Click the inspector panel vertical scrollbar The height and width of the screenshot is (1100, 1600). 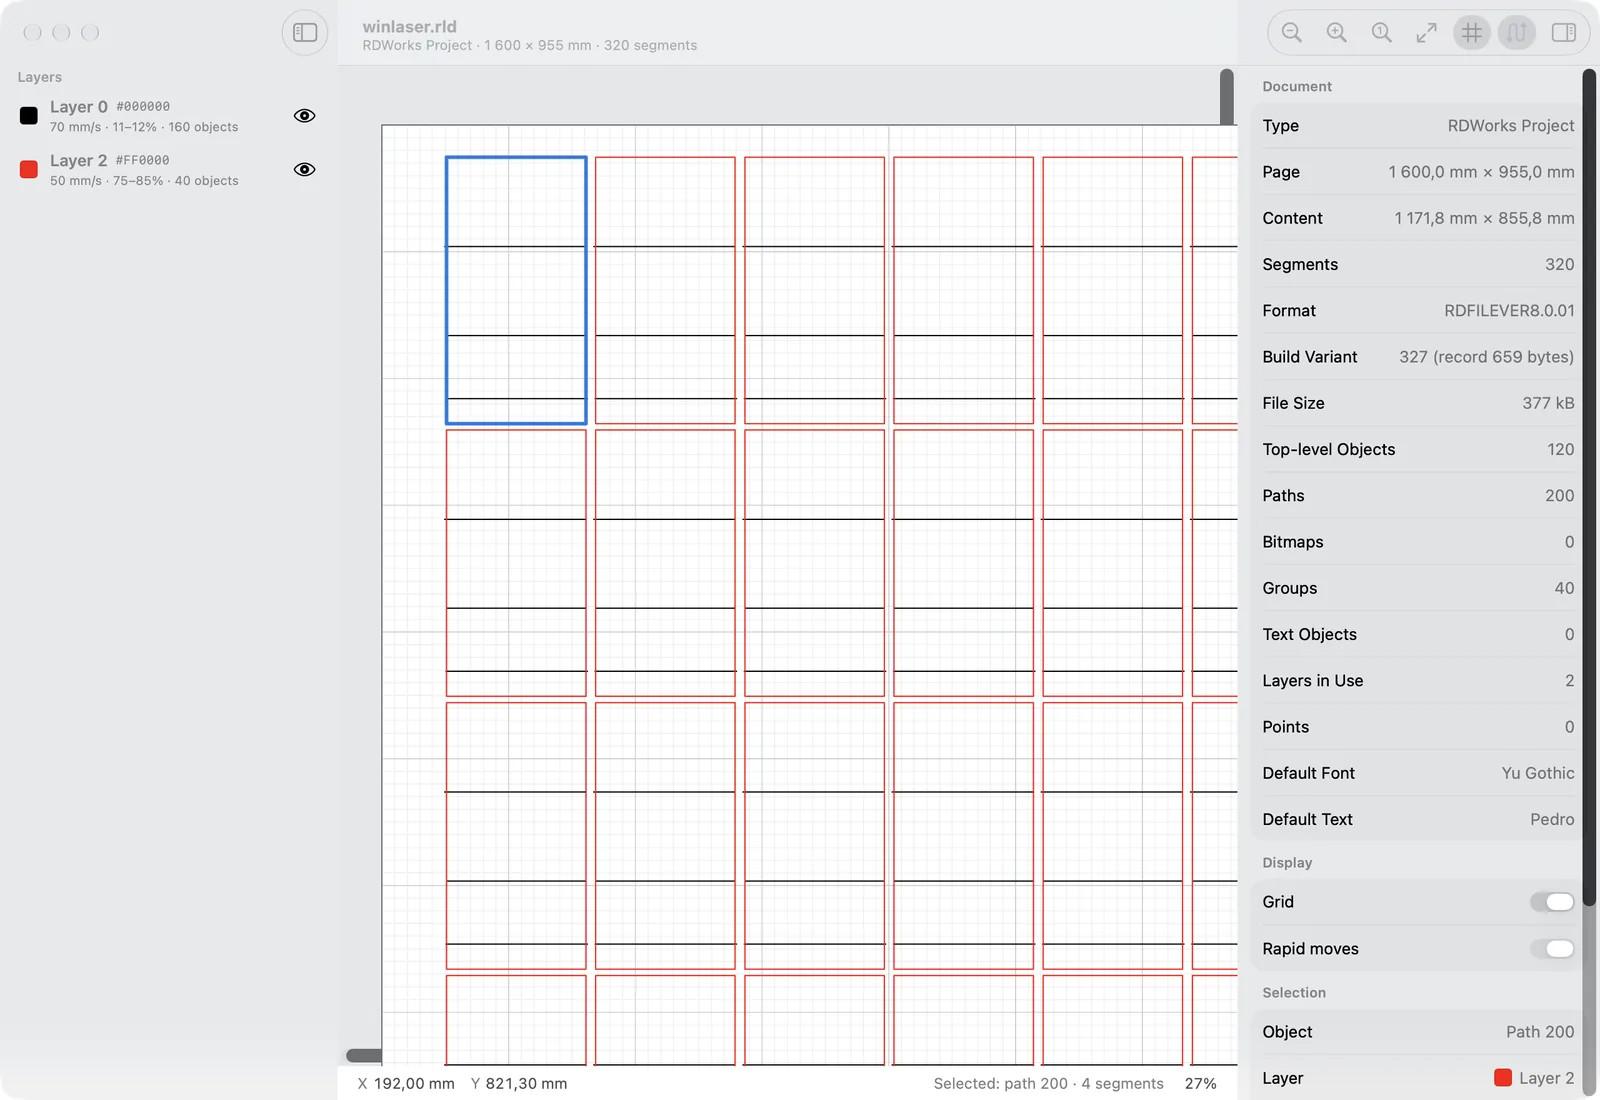(1589, 487)
